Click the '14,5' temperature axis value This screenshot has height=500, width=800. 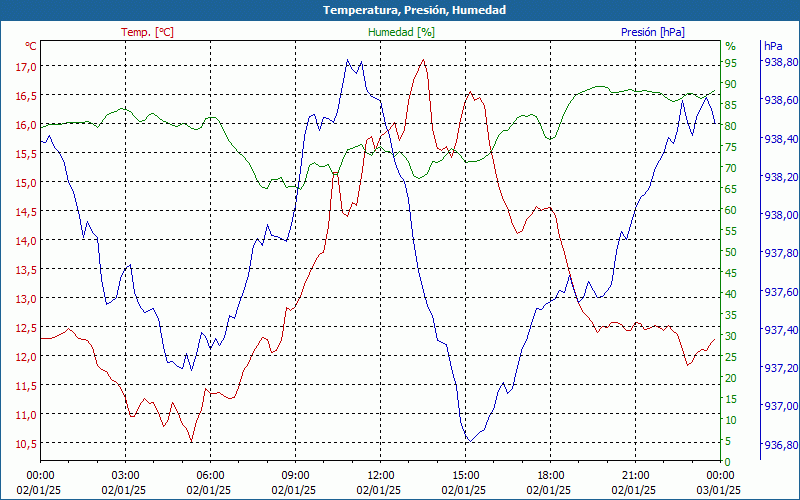coord(24,212)
